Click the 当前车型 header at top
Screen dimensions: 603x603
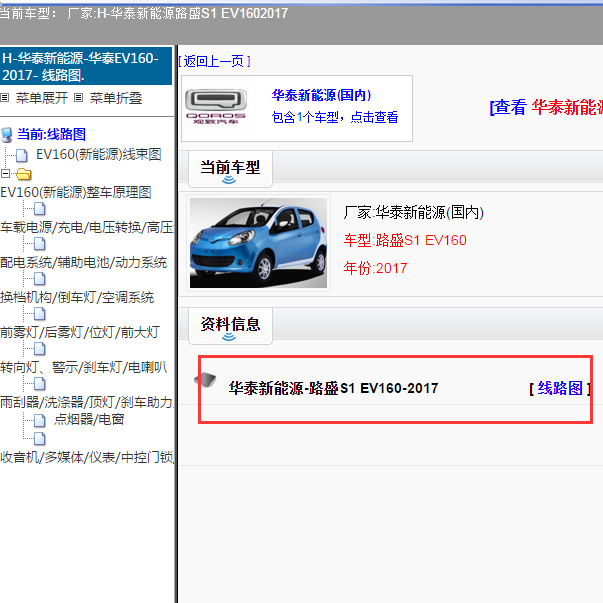144,14
